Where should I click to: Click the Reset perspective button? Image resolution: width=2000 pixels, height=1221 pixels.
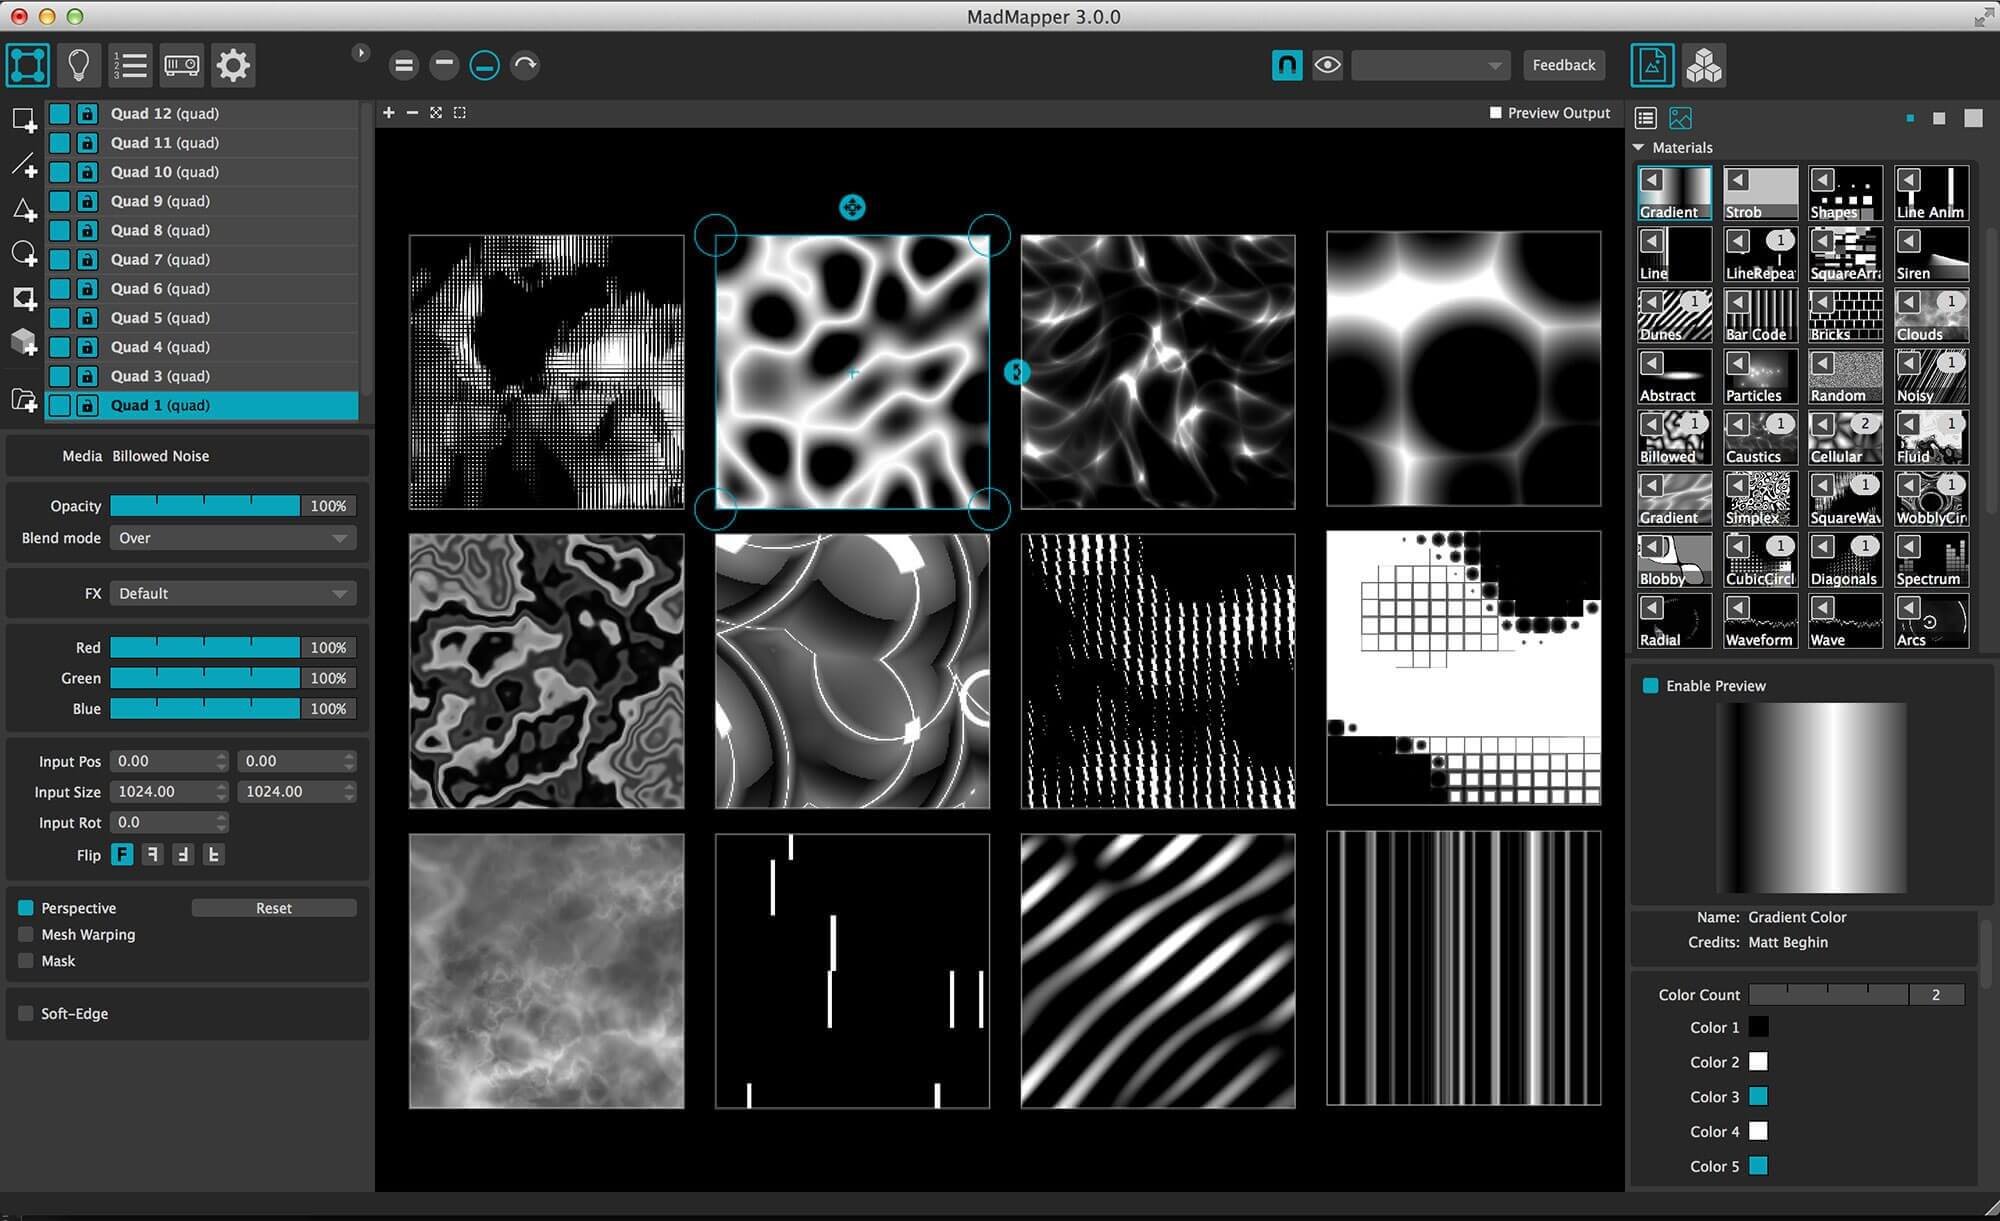[274, 908]
